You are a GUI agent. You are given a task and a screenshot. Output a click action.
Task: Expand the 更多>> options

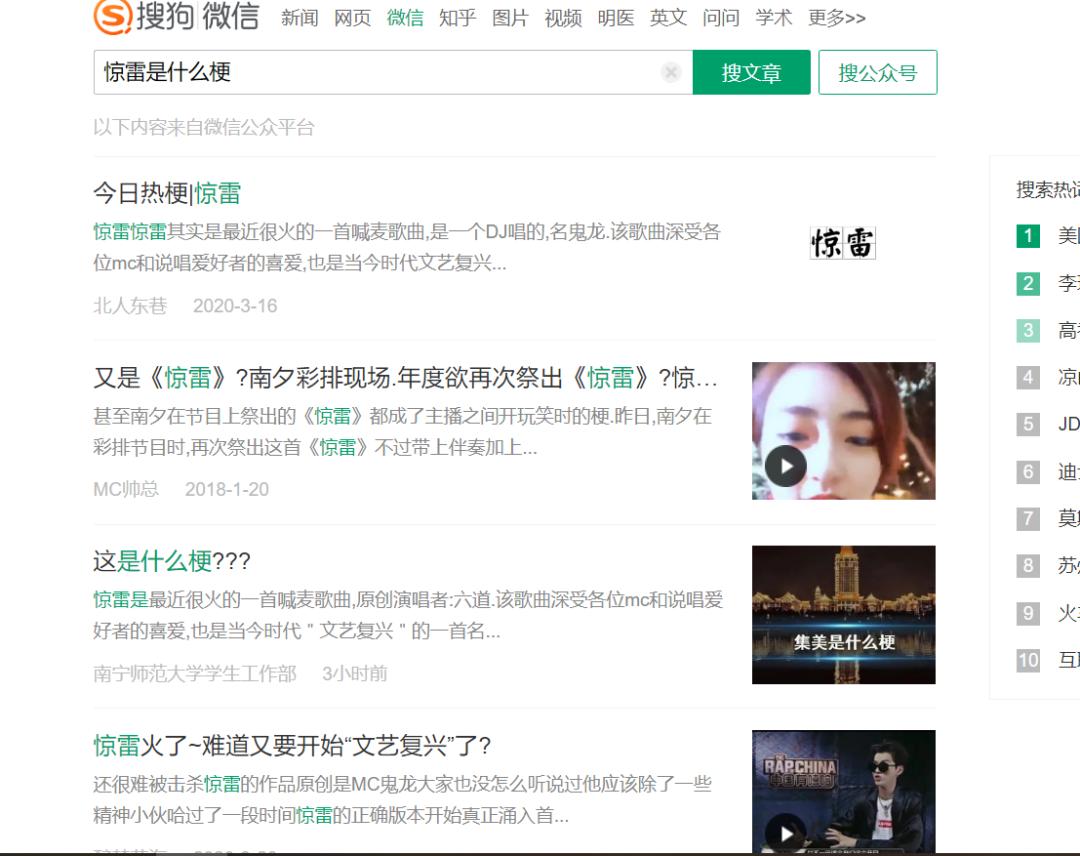click(x=838, y=17)
